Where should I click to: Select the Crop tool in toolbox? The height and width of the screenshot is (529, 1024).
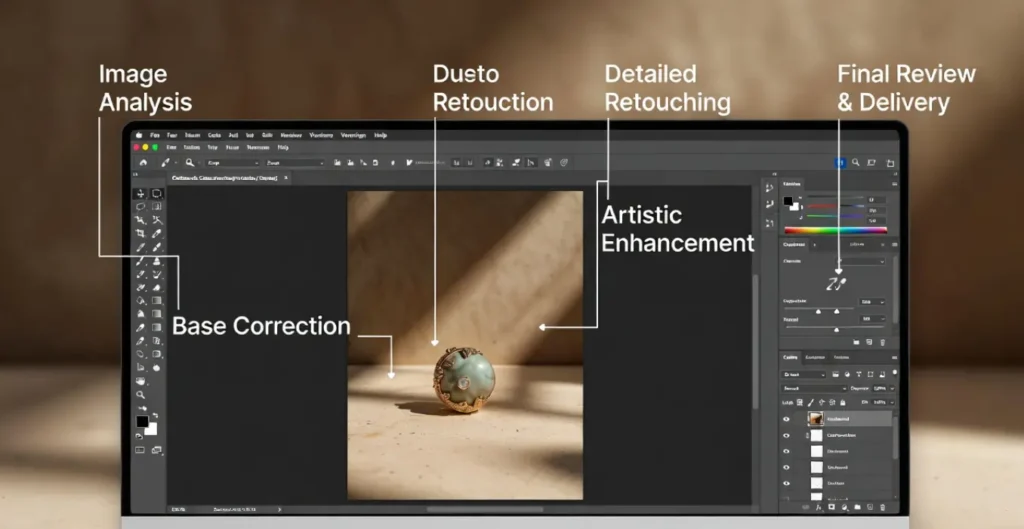tap(140, 234)
